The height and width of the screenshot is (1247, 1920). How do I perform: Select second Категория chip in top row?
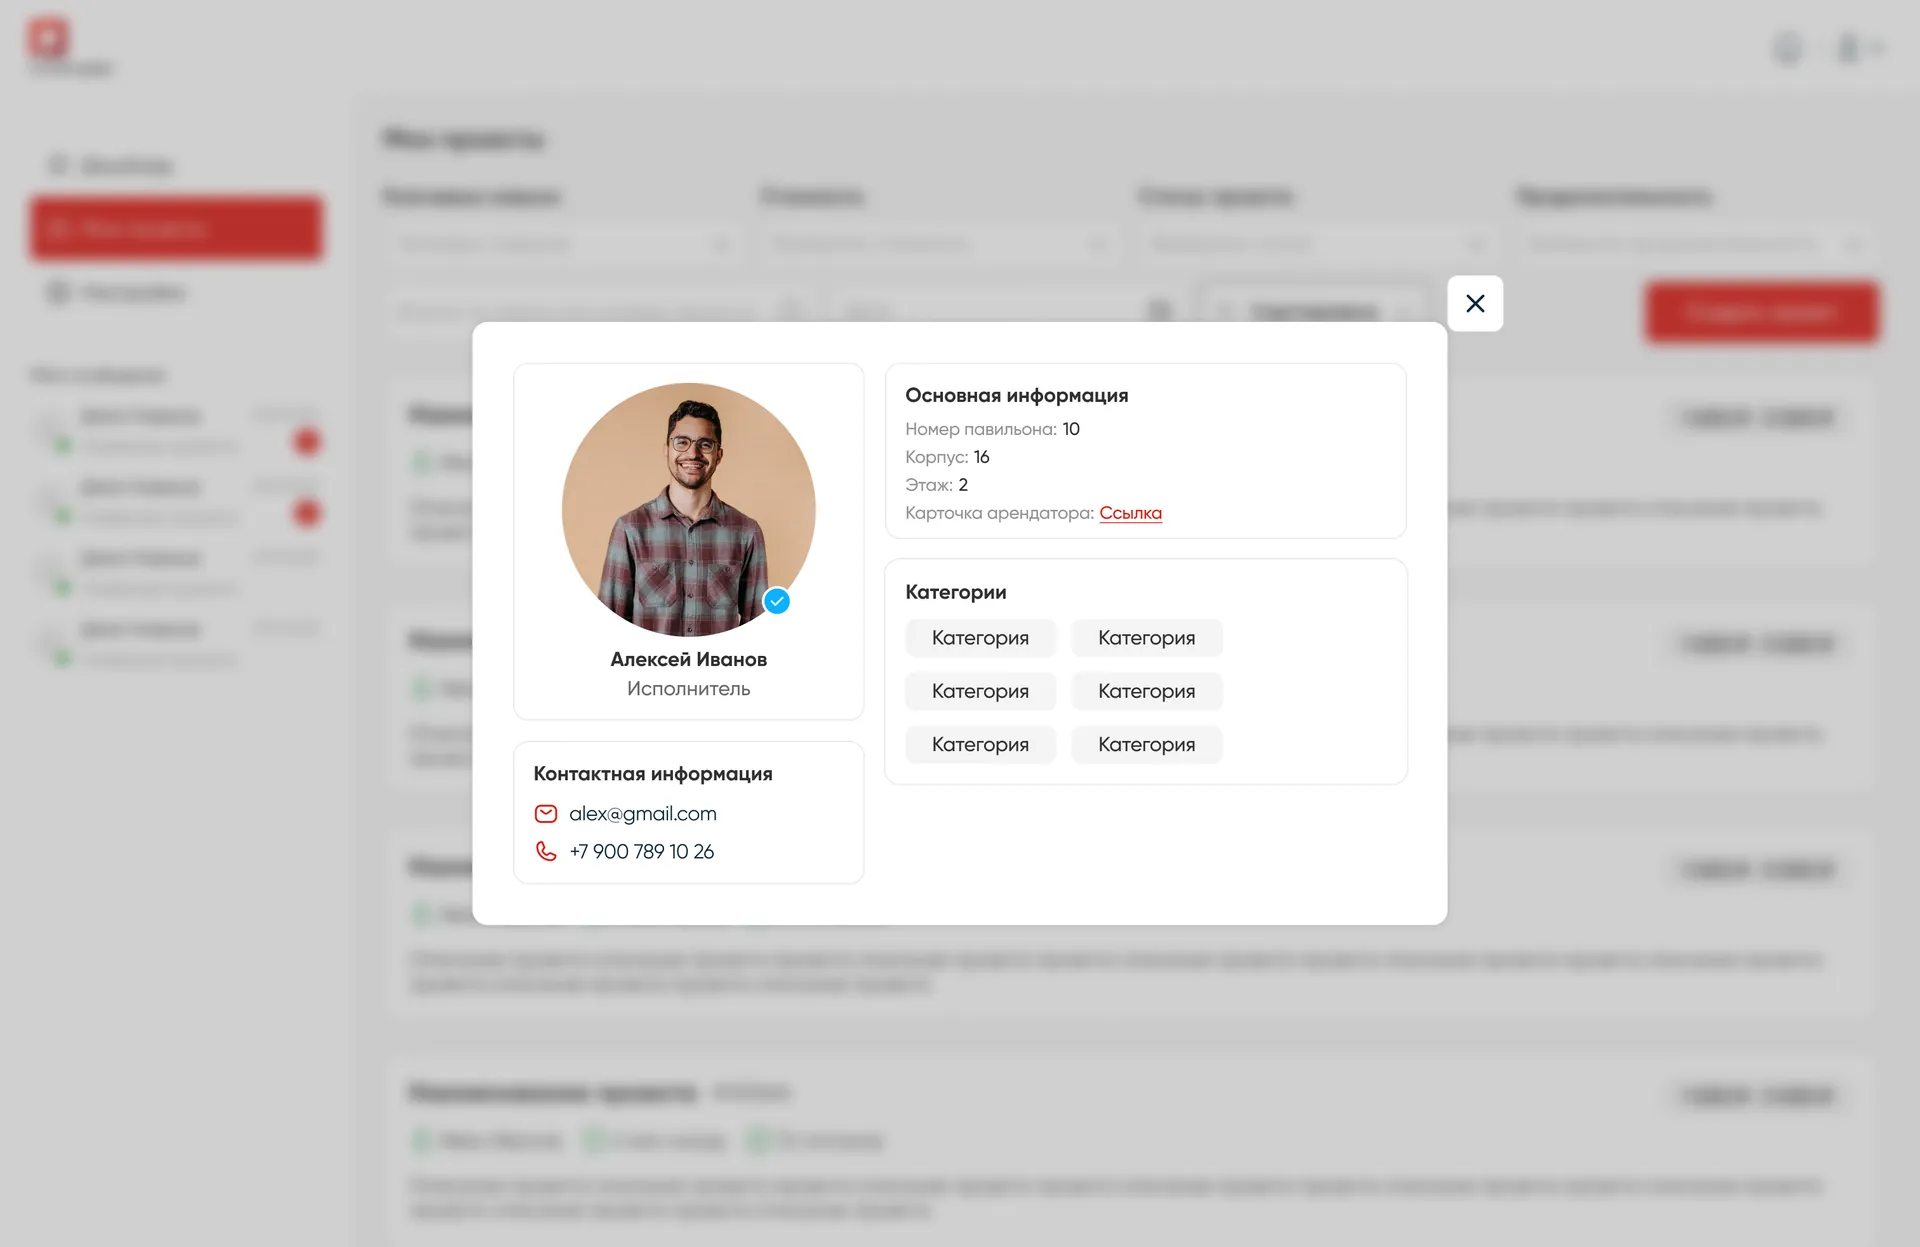1147,638
